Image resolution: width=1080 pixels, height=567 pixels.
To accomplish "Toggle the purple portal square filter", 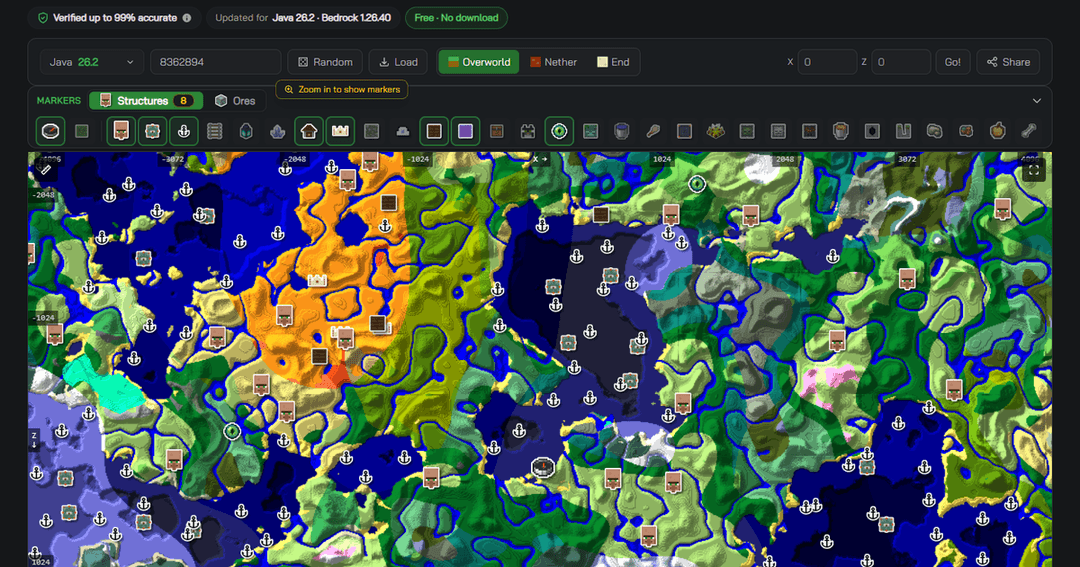I will coord(466,131).
